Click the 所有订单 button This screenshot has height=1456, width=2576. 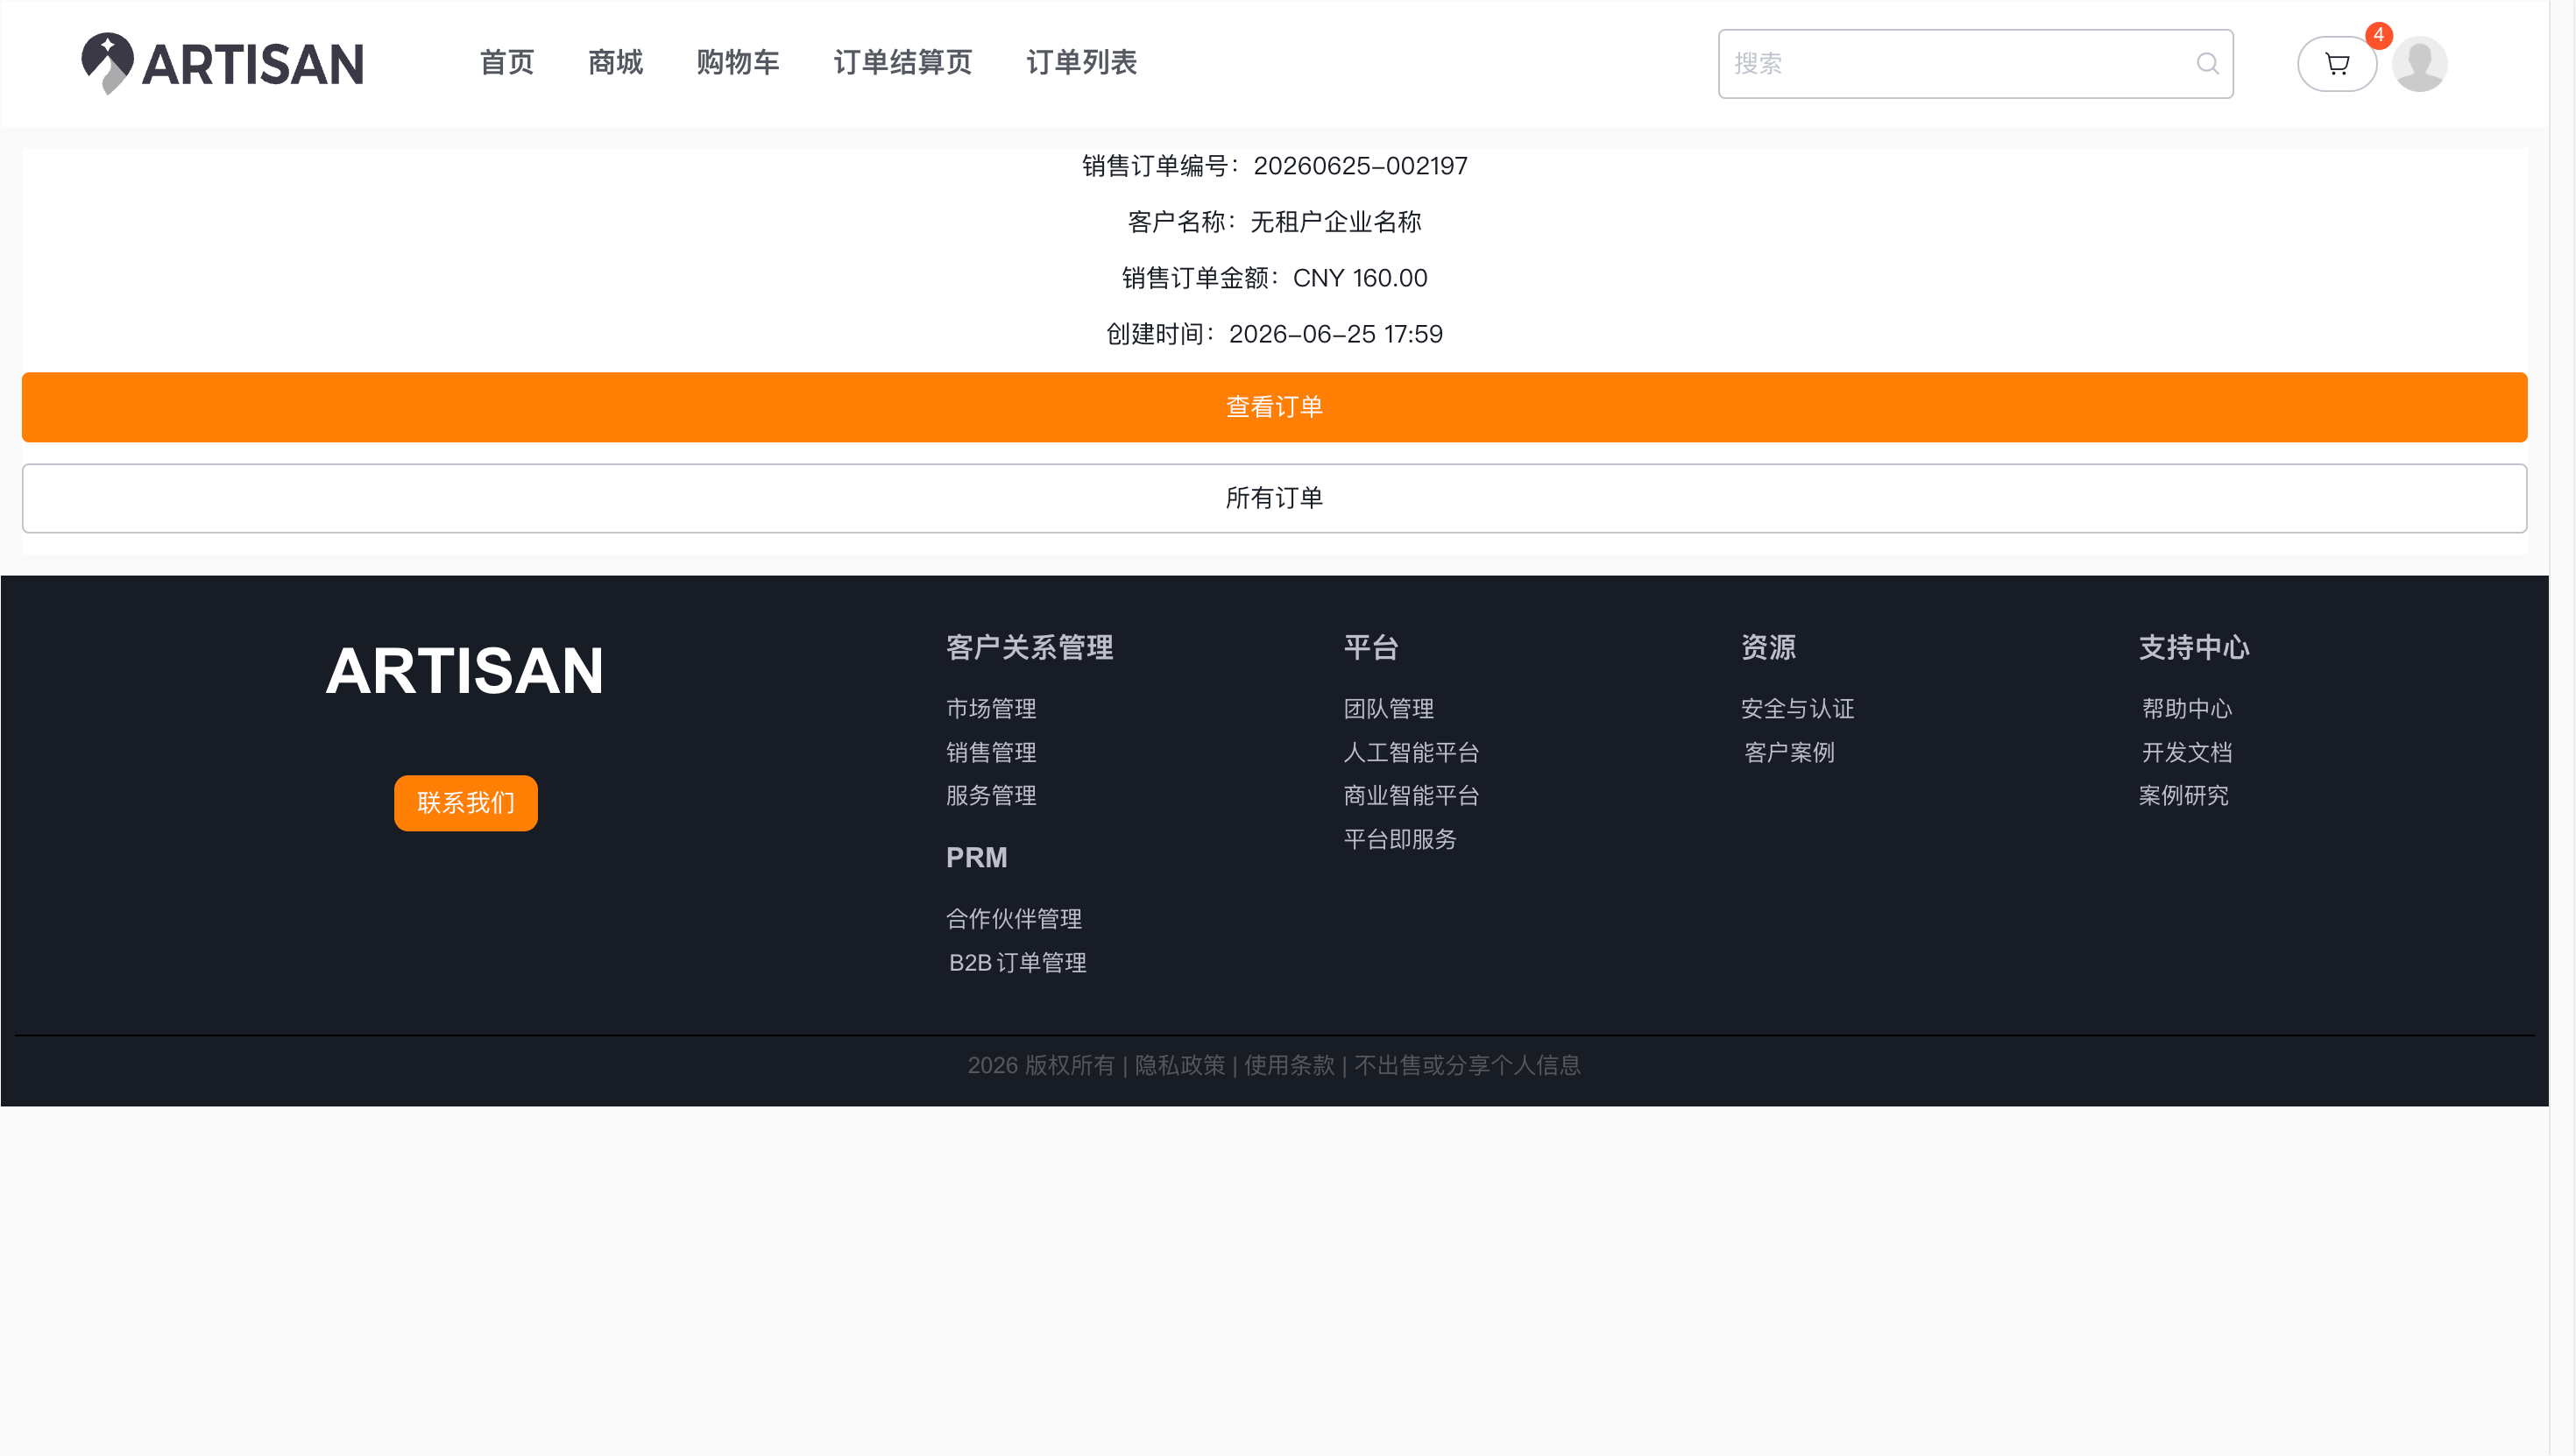point(1274,498)
